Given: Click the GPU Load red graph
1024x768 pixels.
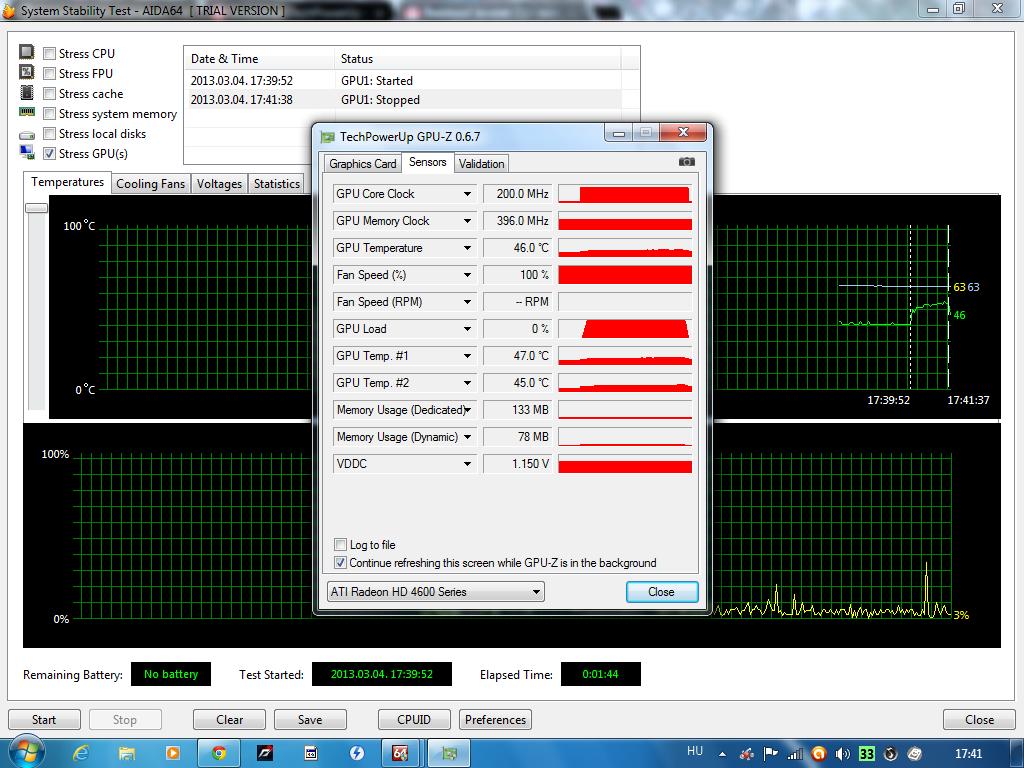Looking at the screenshot, I should click(625, 329).
